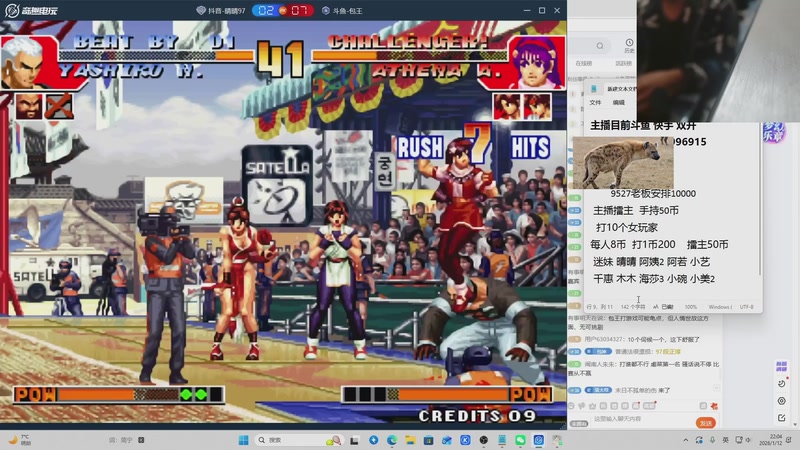Switch to the 活跃榜 tab

point(623,63)
